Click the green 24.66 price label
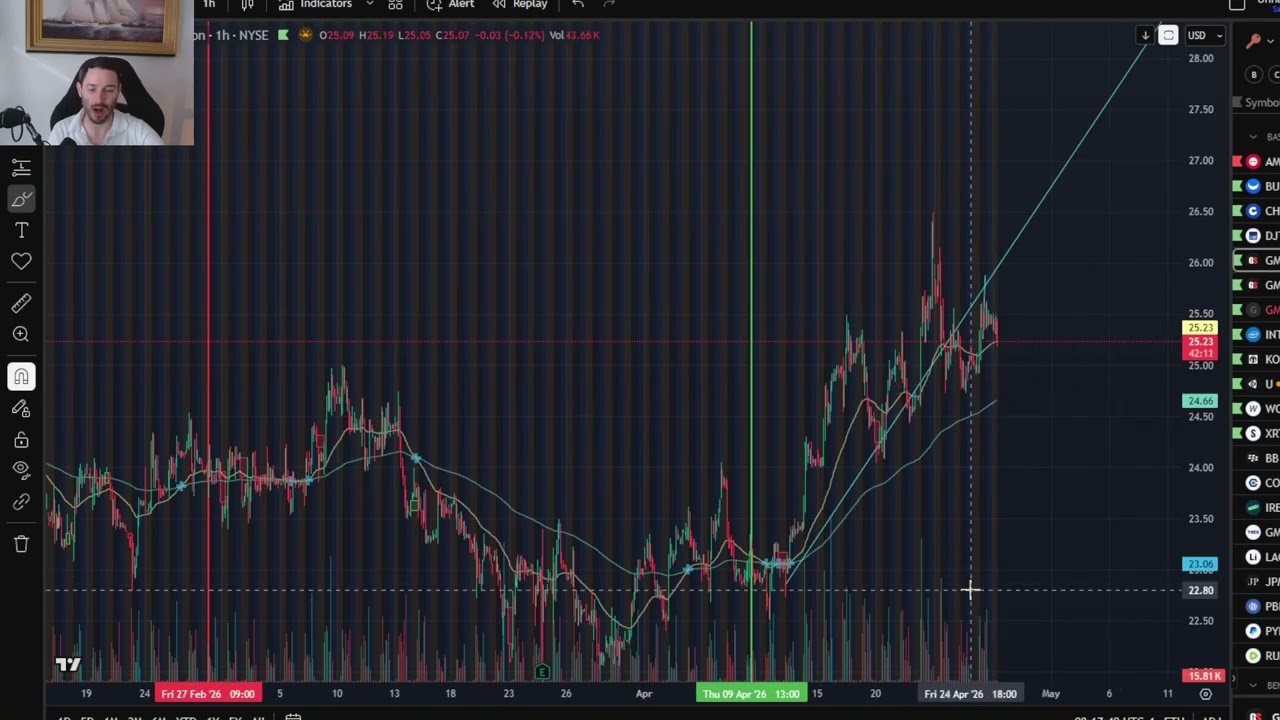The image size is (1280, 720). coord(1199,401)
